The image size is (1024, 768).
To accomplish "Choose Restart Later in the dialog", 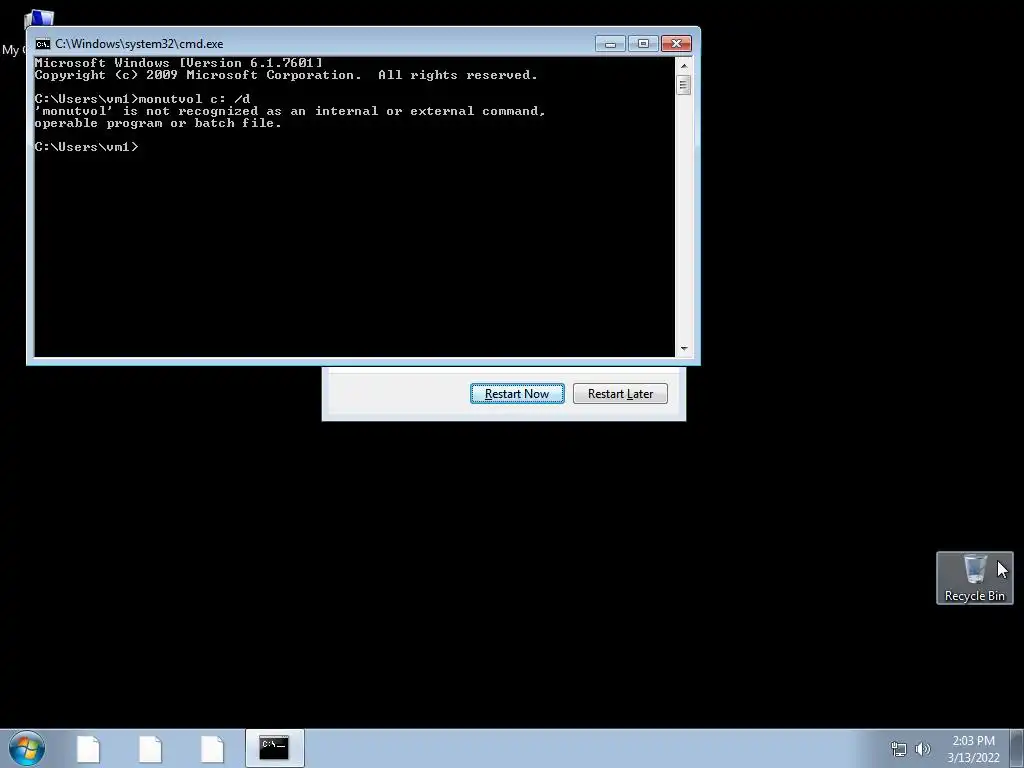I will (620, 394).
